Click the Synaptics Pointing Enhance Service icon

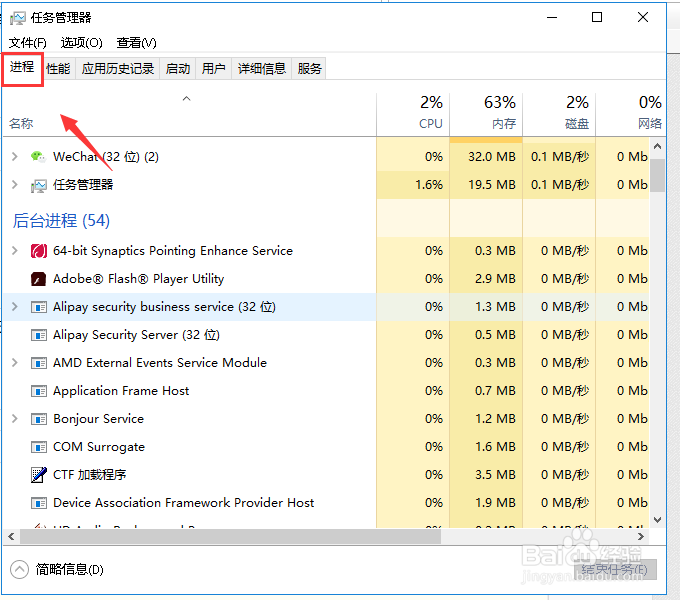click(39, 251)
